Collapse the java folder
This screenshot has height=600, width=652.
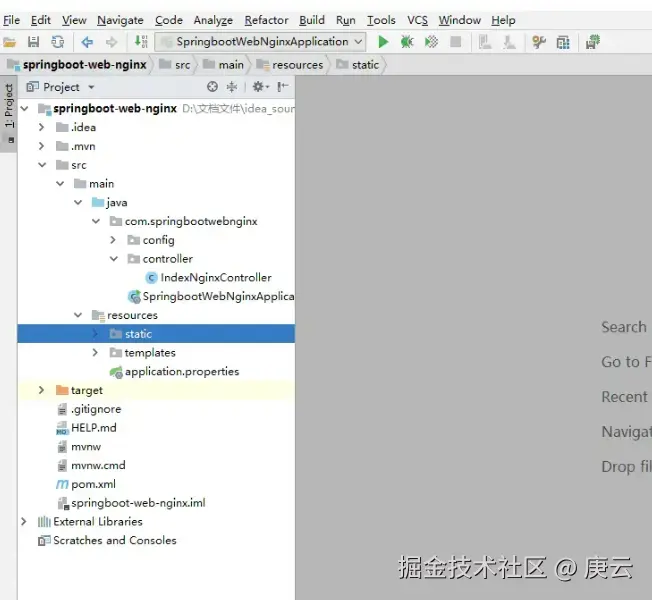coord(78,202)
